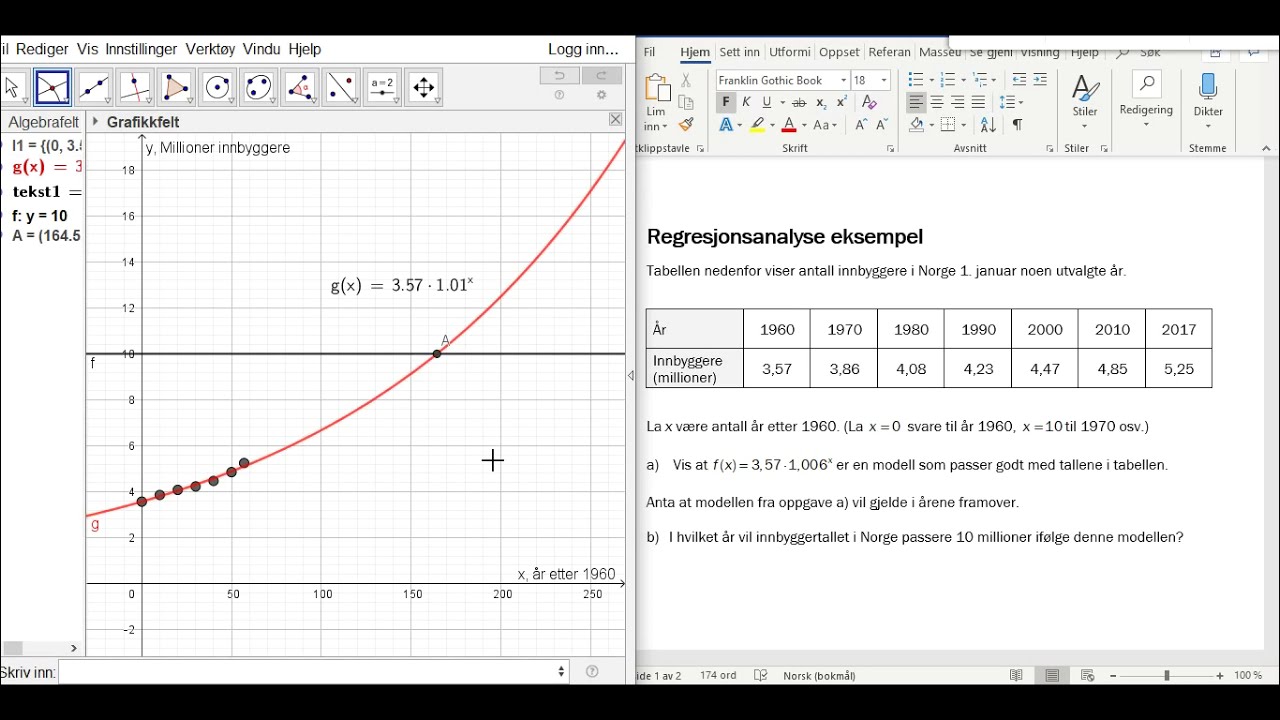This screenshot has width=1280, height=720.
Task: Open bullet list dropdown arrow in Word
Action: (931, 80)
